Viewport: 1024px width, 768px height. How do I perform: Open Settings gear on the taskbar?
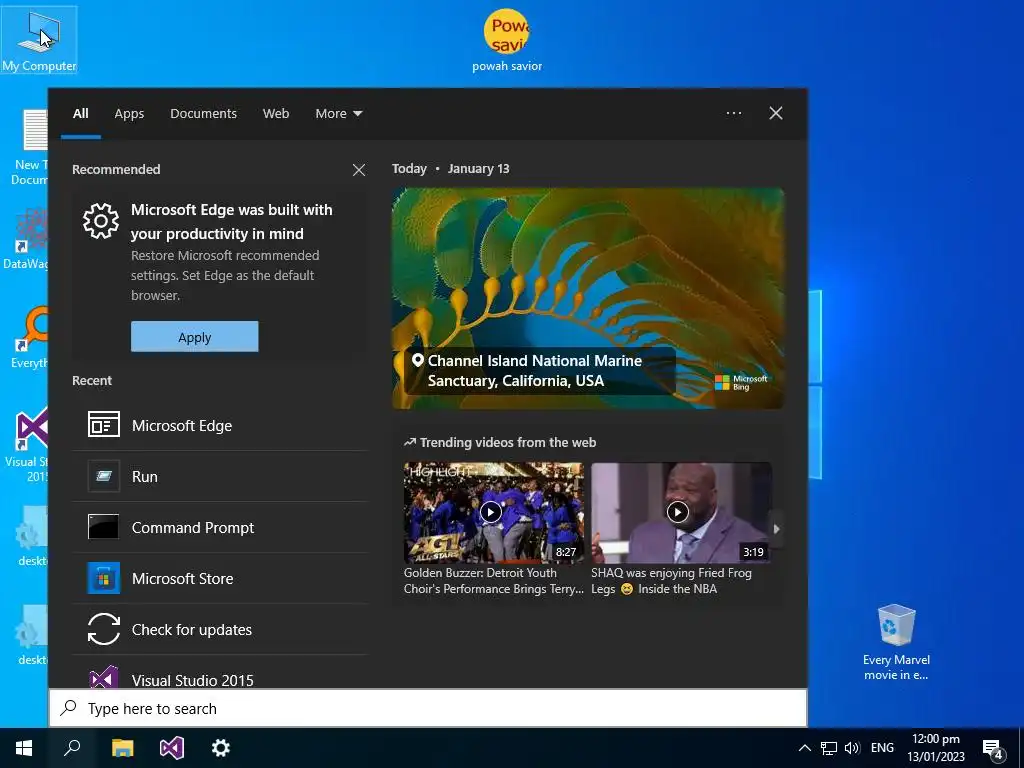(221, 748)
